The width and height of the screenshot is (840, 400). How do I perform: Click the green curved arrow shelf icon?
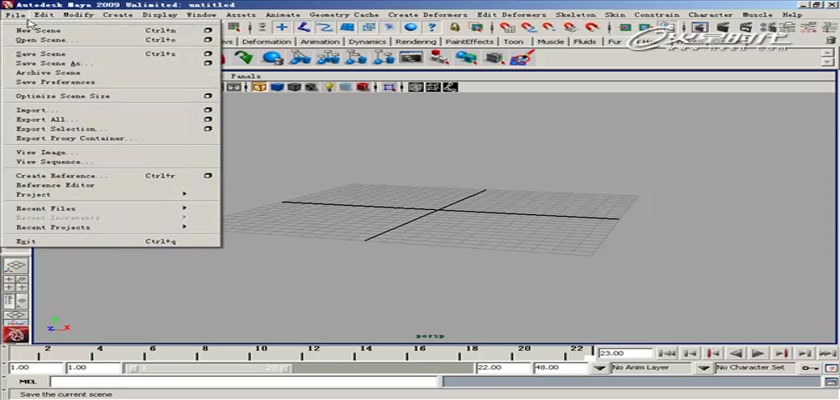pyautogui.click(x=243, y=57)
